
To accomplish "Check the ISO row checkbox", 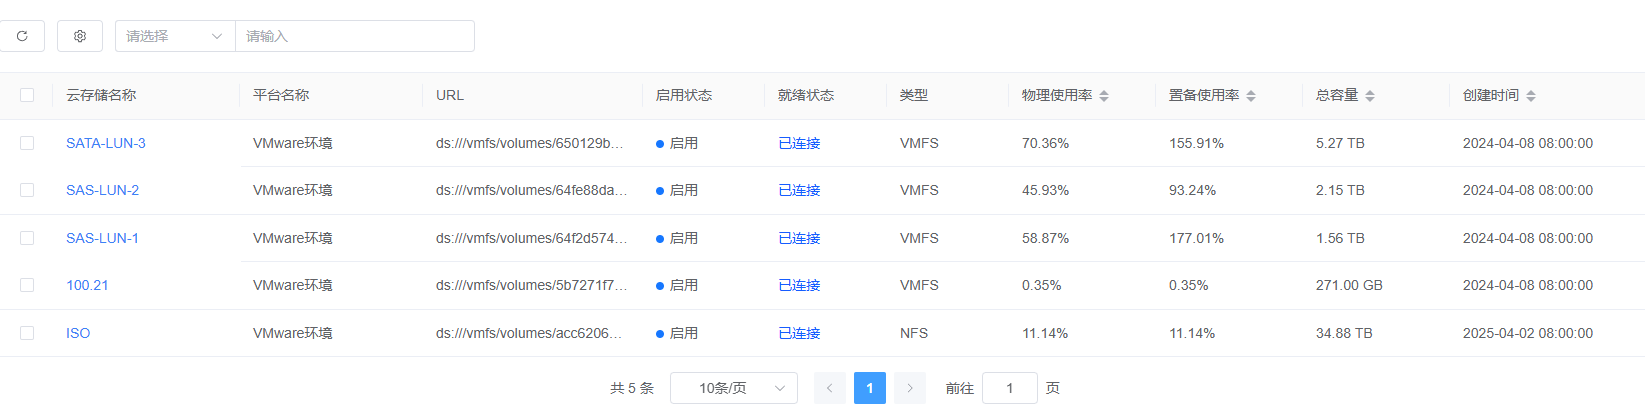I will (27, 333).
